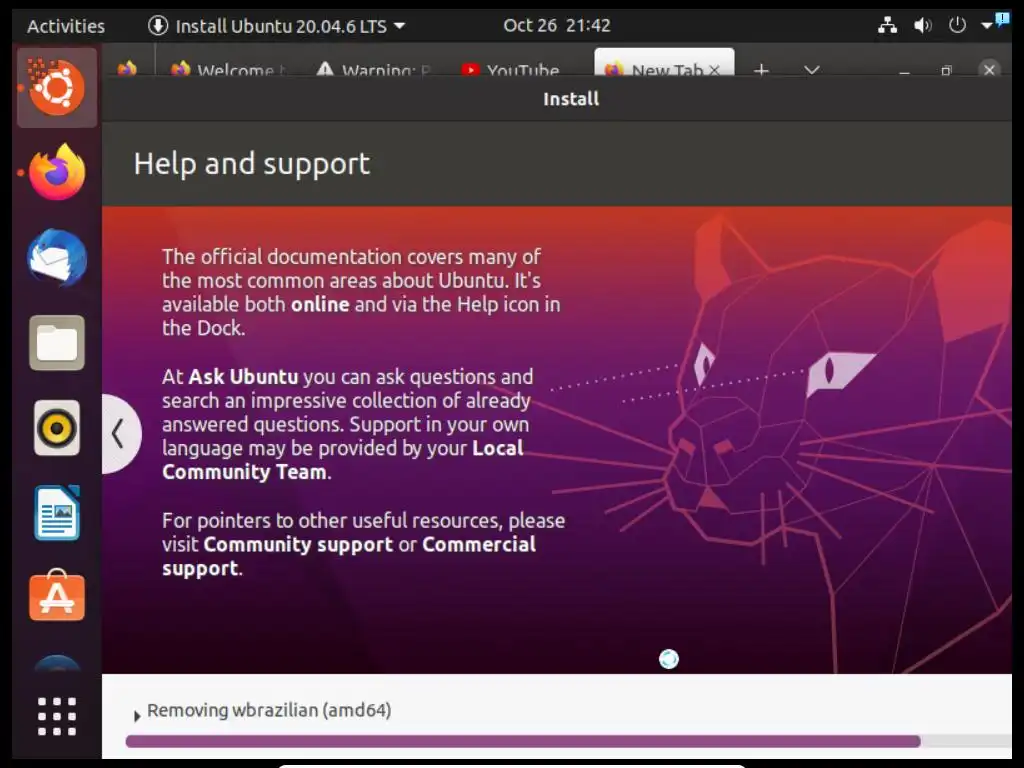Screen dimensions: 1024x768
Task: Open the clock Oct 26 21:42 calendar
Action: click(556, 25)
